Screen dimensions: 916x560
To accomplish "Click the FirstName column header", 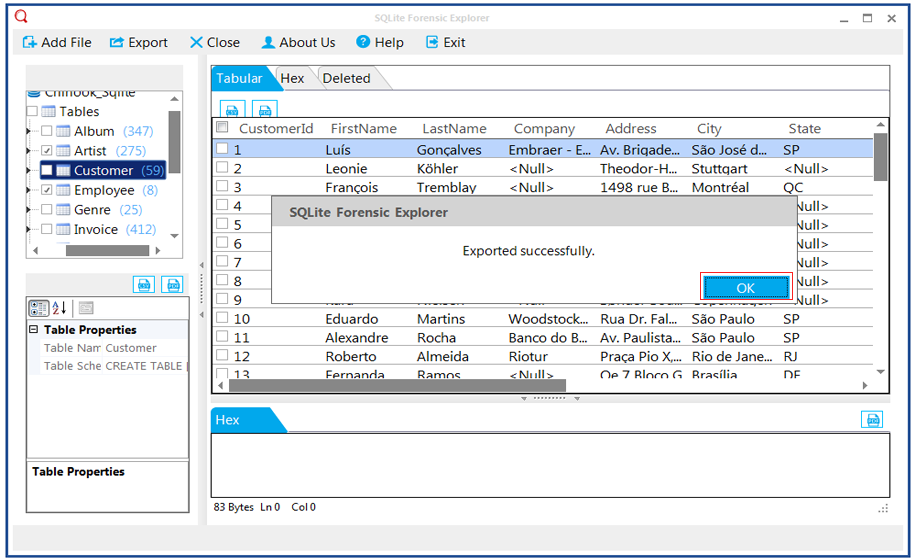I will [363, 128].
